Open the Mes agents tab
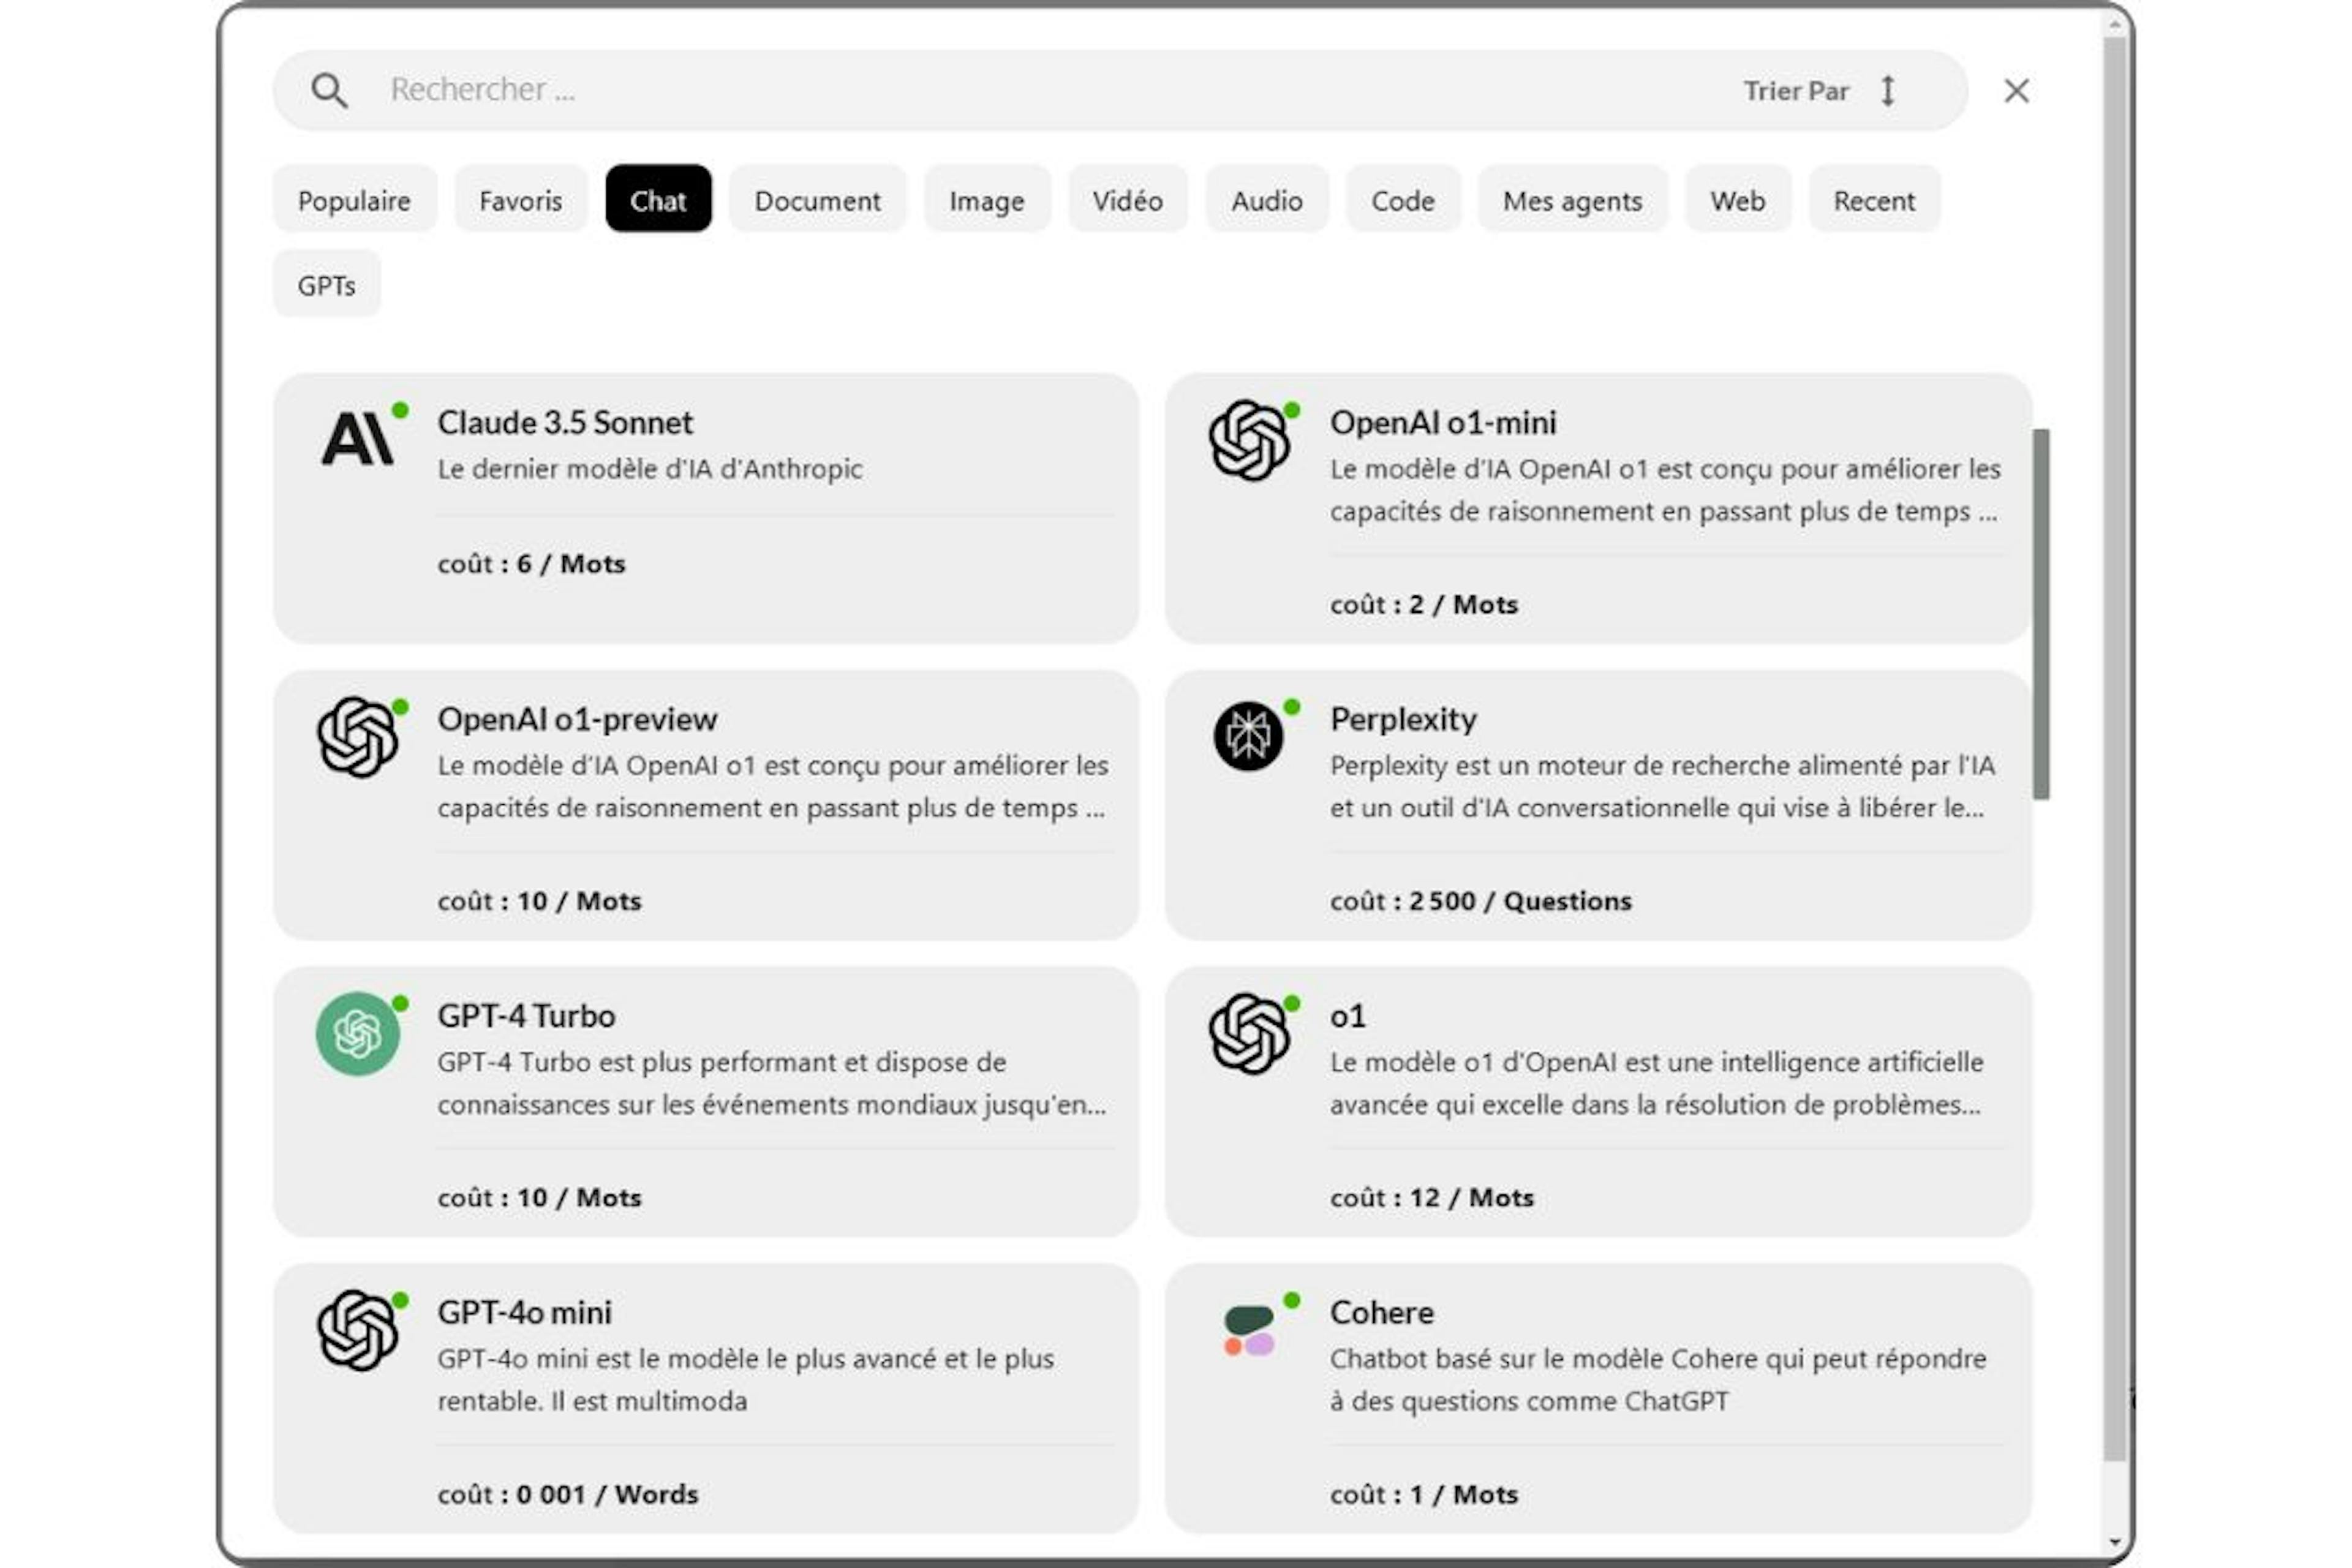This screenshot has width=2352, height=1568. pos(1572,199)
